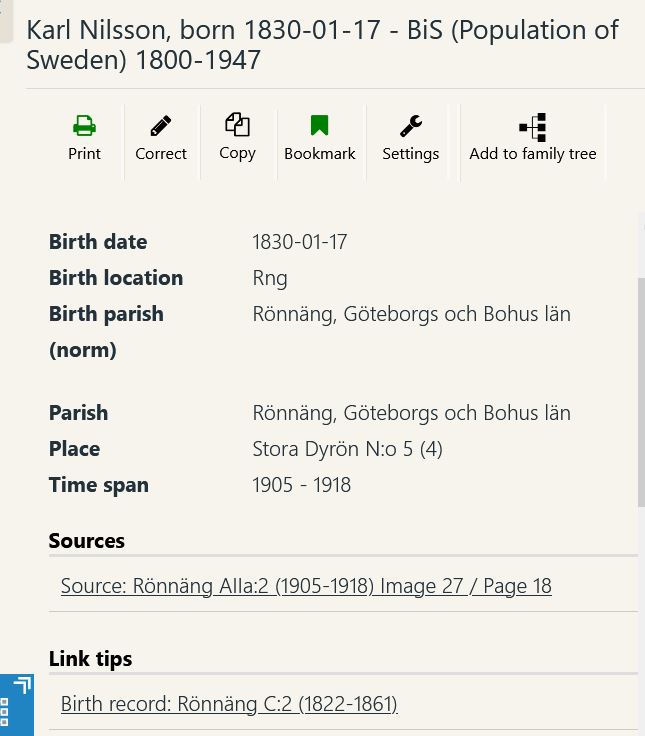Choose Add to family tree label
Image resolution: width=645 pixels, height=736 pixels.
coord(533,154)
